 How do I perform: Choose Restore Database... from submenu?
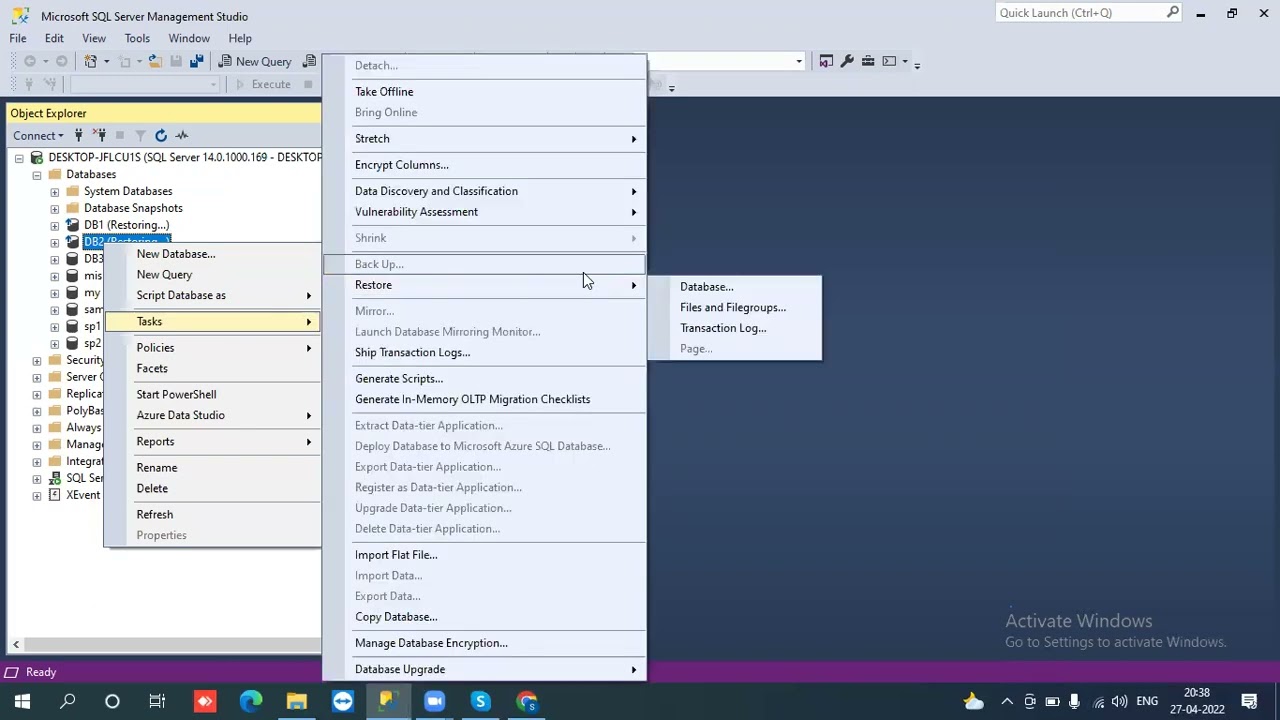[x=735, y=287]
